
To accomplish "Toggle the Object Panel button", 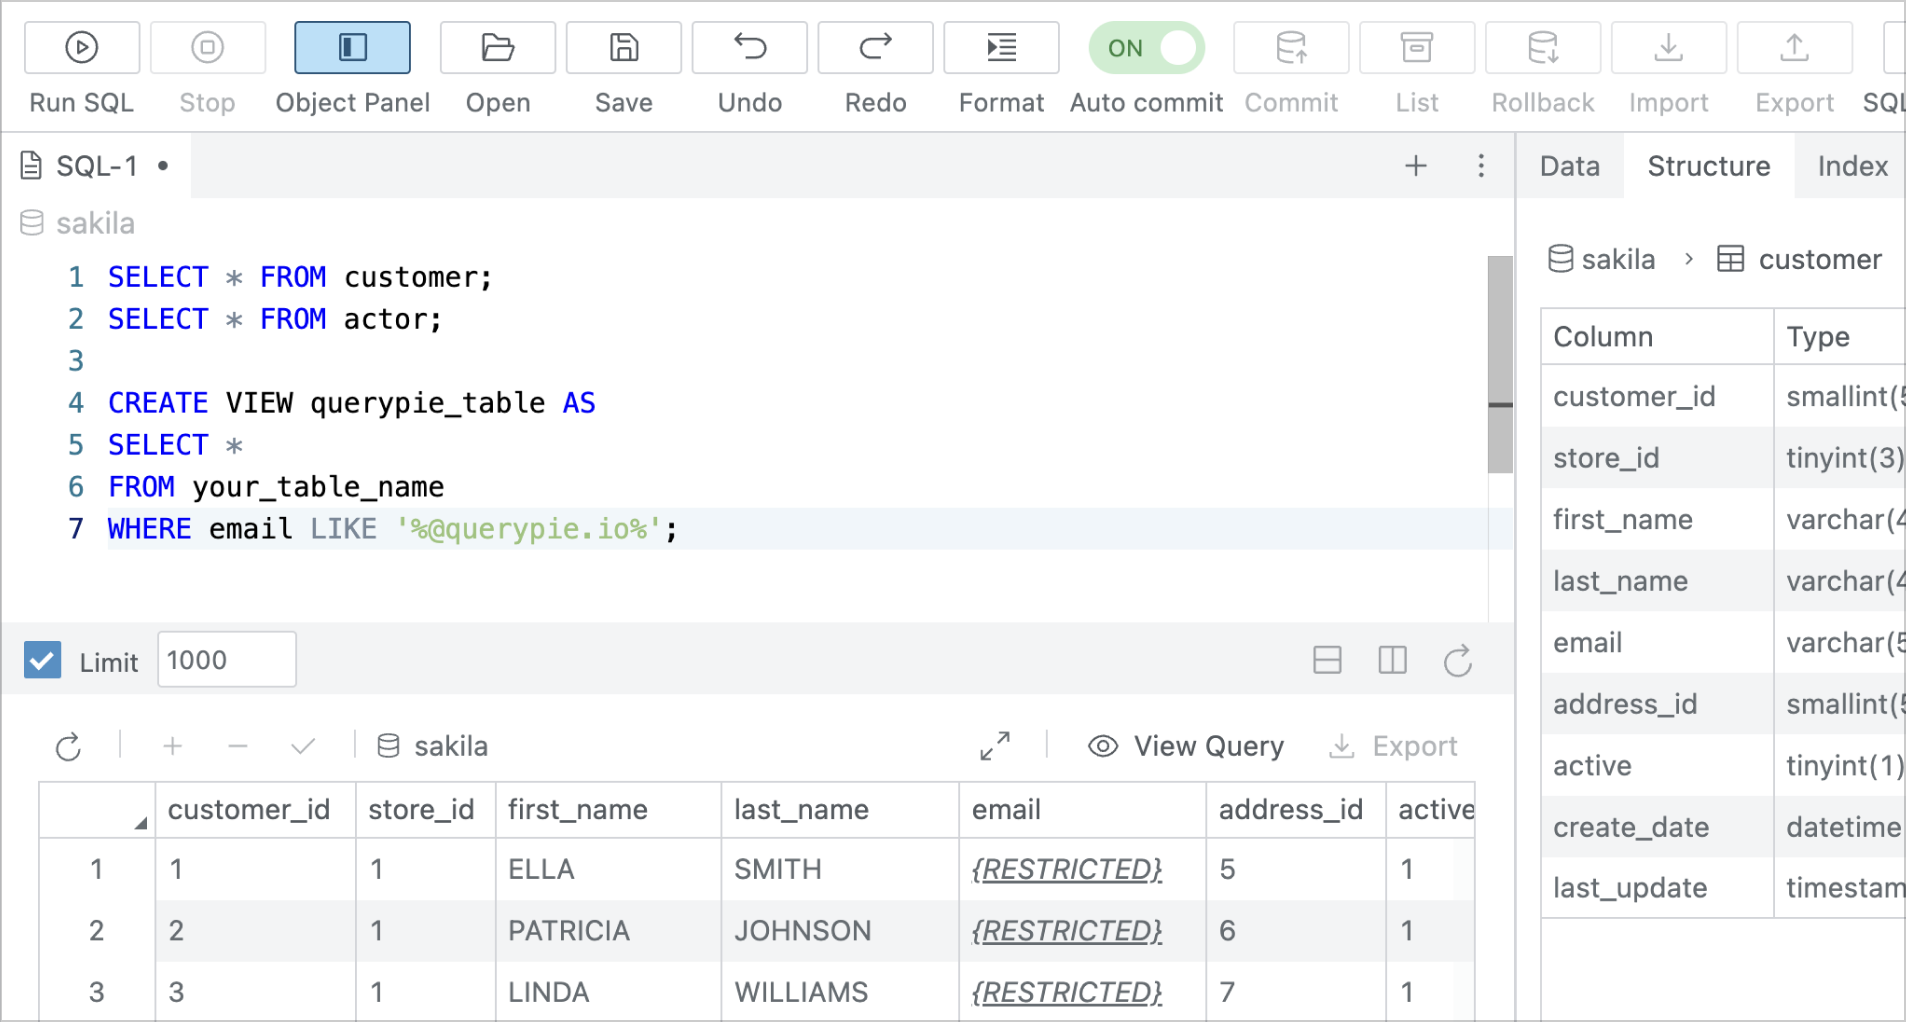I will [352, 47].
